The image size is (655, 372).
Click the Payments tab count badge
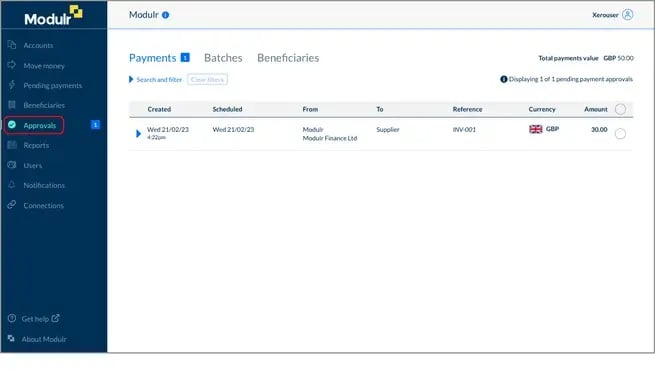185,57
